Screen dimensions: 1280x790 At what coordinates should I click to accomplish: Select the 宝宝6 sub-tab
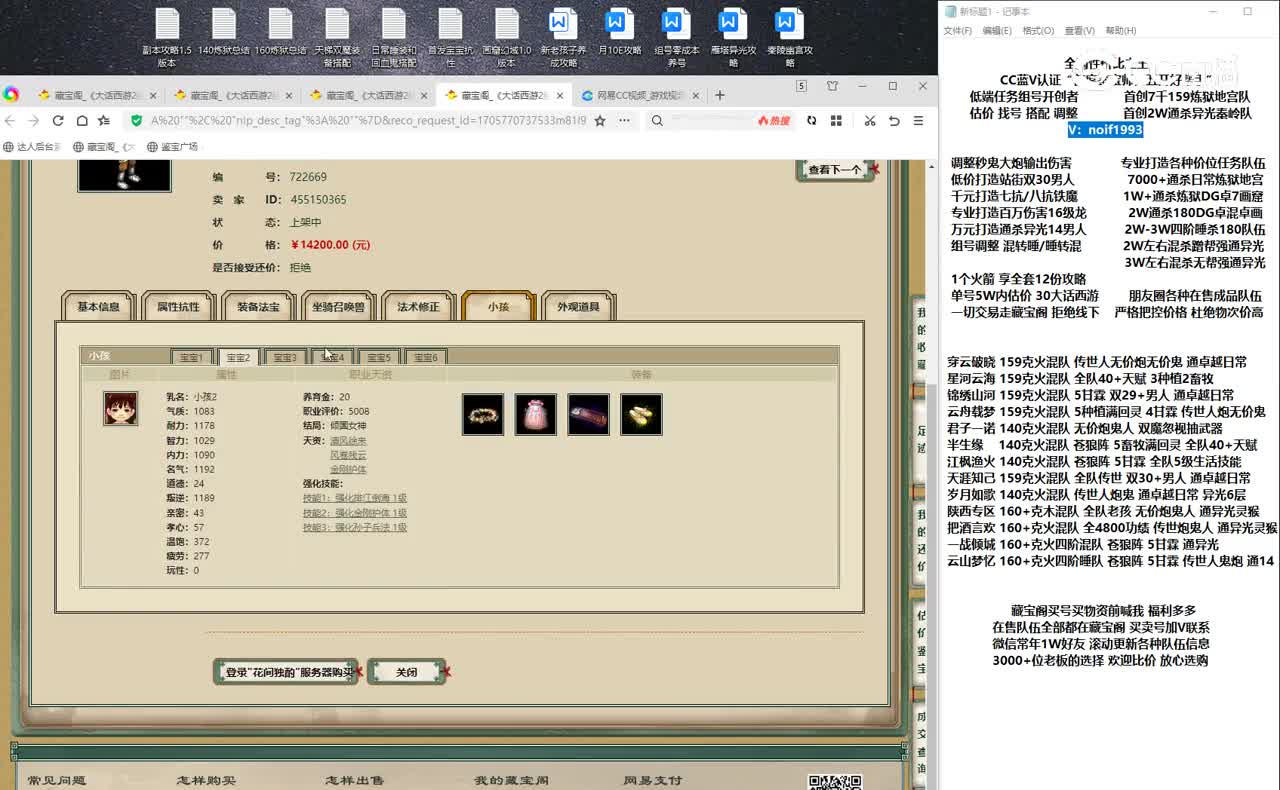425,357
